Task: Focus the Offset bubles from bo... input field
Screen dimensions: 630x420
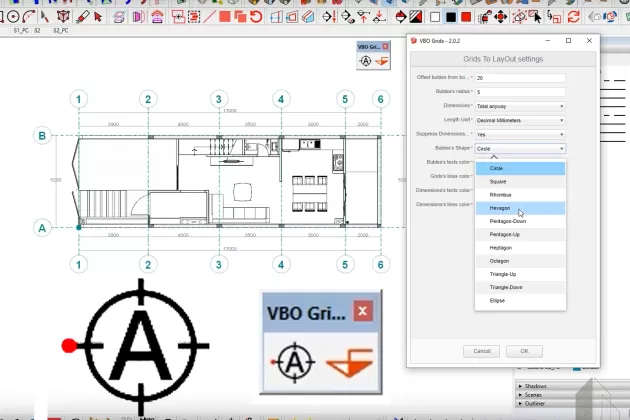Action: point(520,78)
